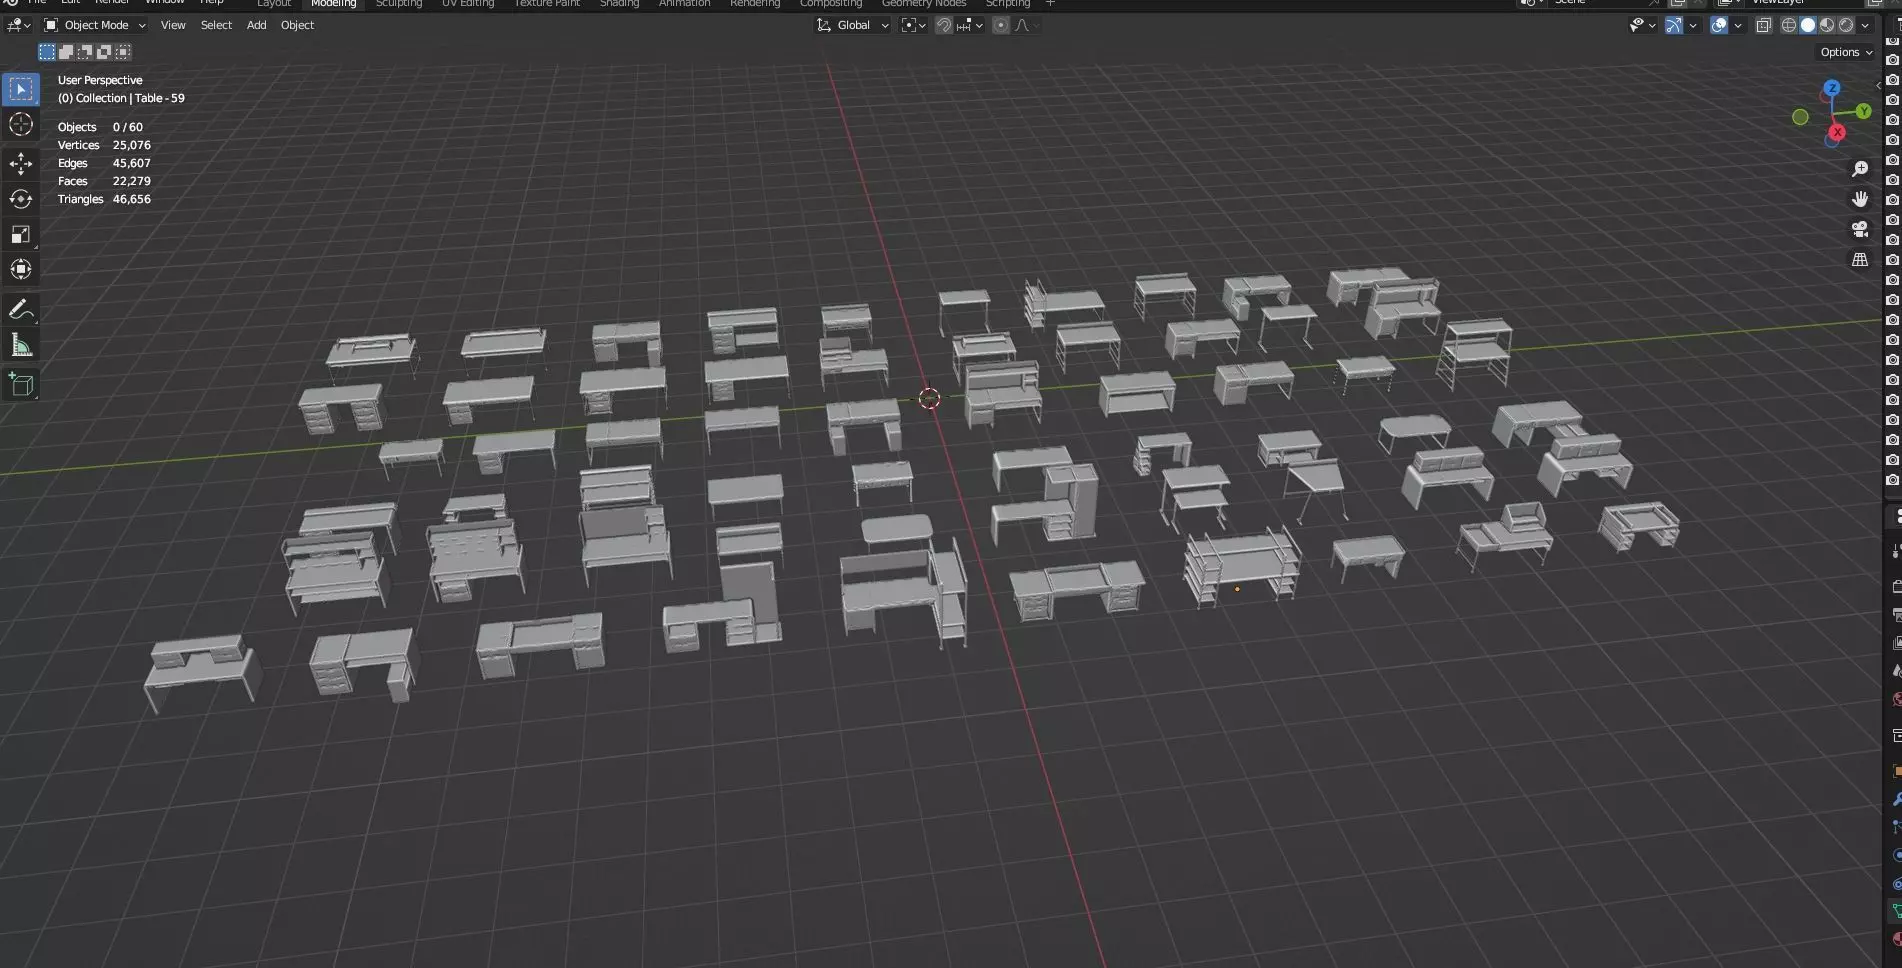The height and width of the screenshot is (968, 1902).
Task: Open the Object menu
Action: [x=297, y=25]
